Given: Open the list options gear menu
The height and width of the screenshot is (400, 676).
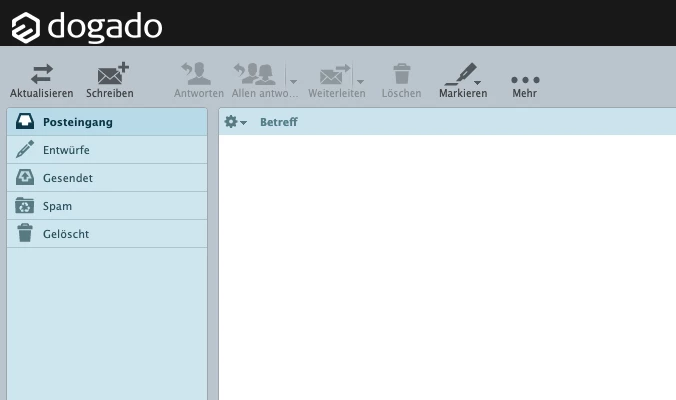Looking at the screenshot, I should [234, 122].
